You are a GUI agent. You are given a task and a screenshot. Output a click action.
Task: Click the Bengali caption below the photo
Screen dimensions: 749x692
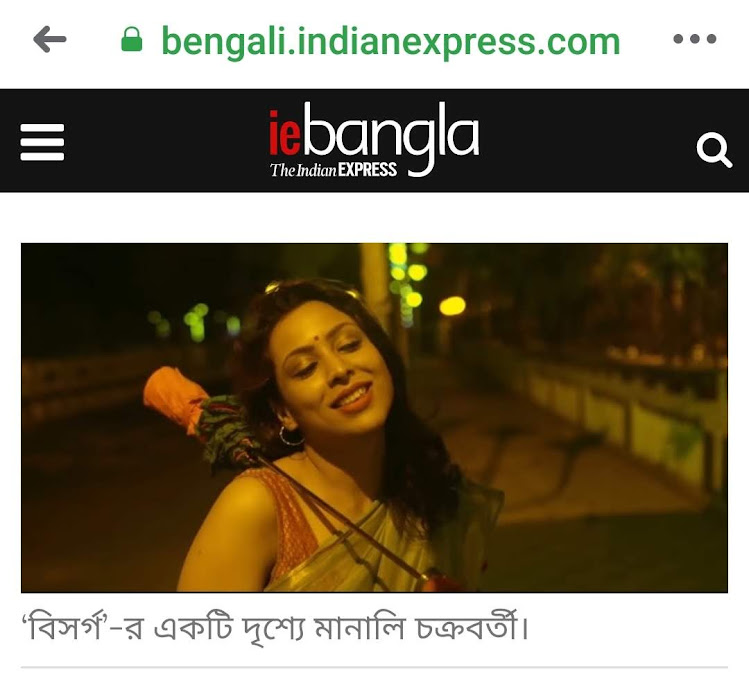[x=276, y=627]
